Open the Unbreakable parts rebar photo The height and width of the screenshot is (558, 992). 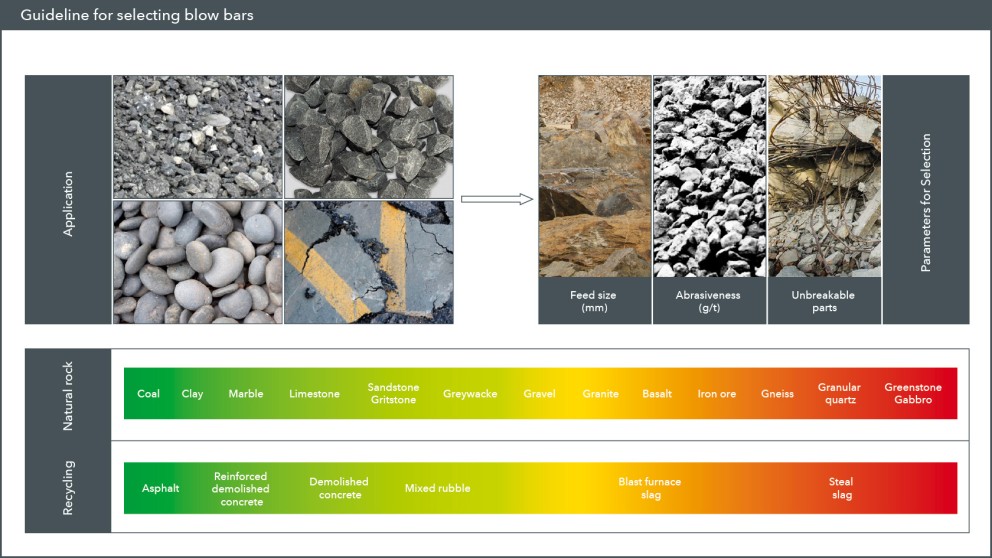(x=824, y=177)
